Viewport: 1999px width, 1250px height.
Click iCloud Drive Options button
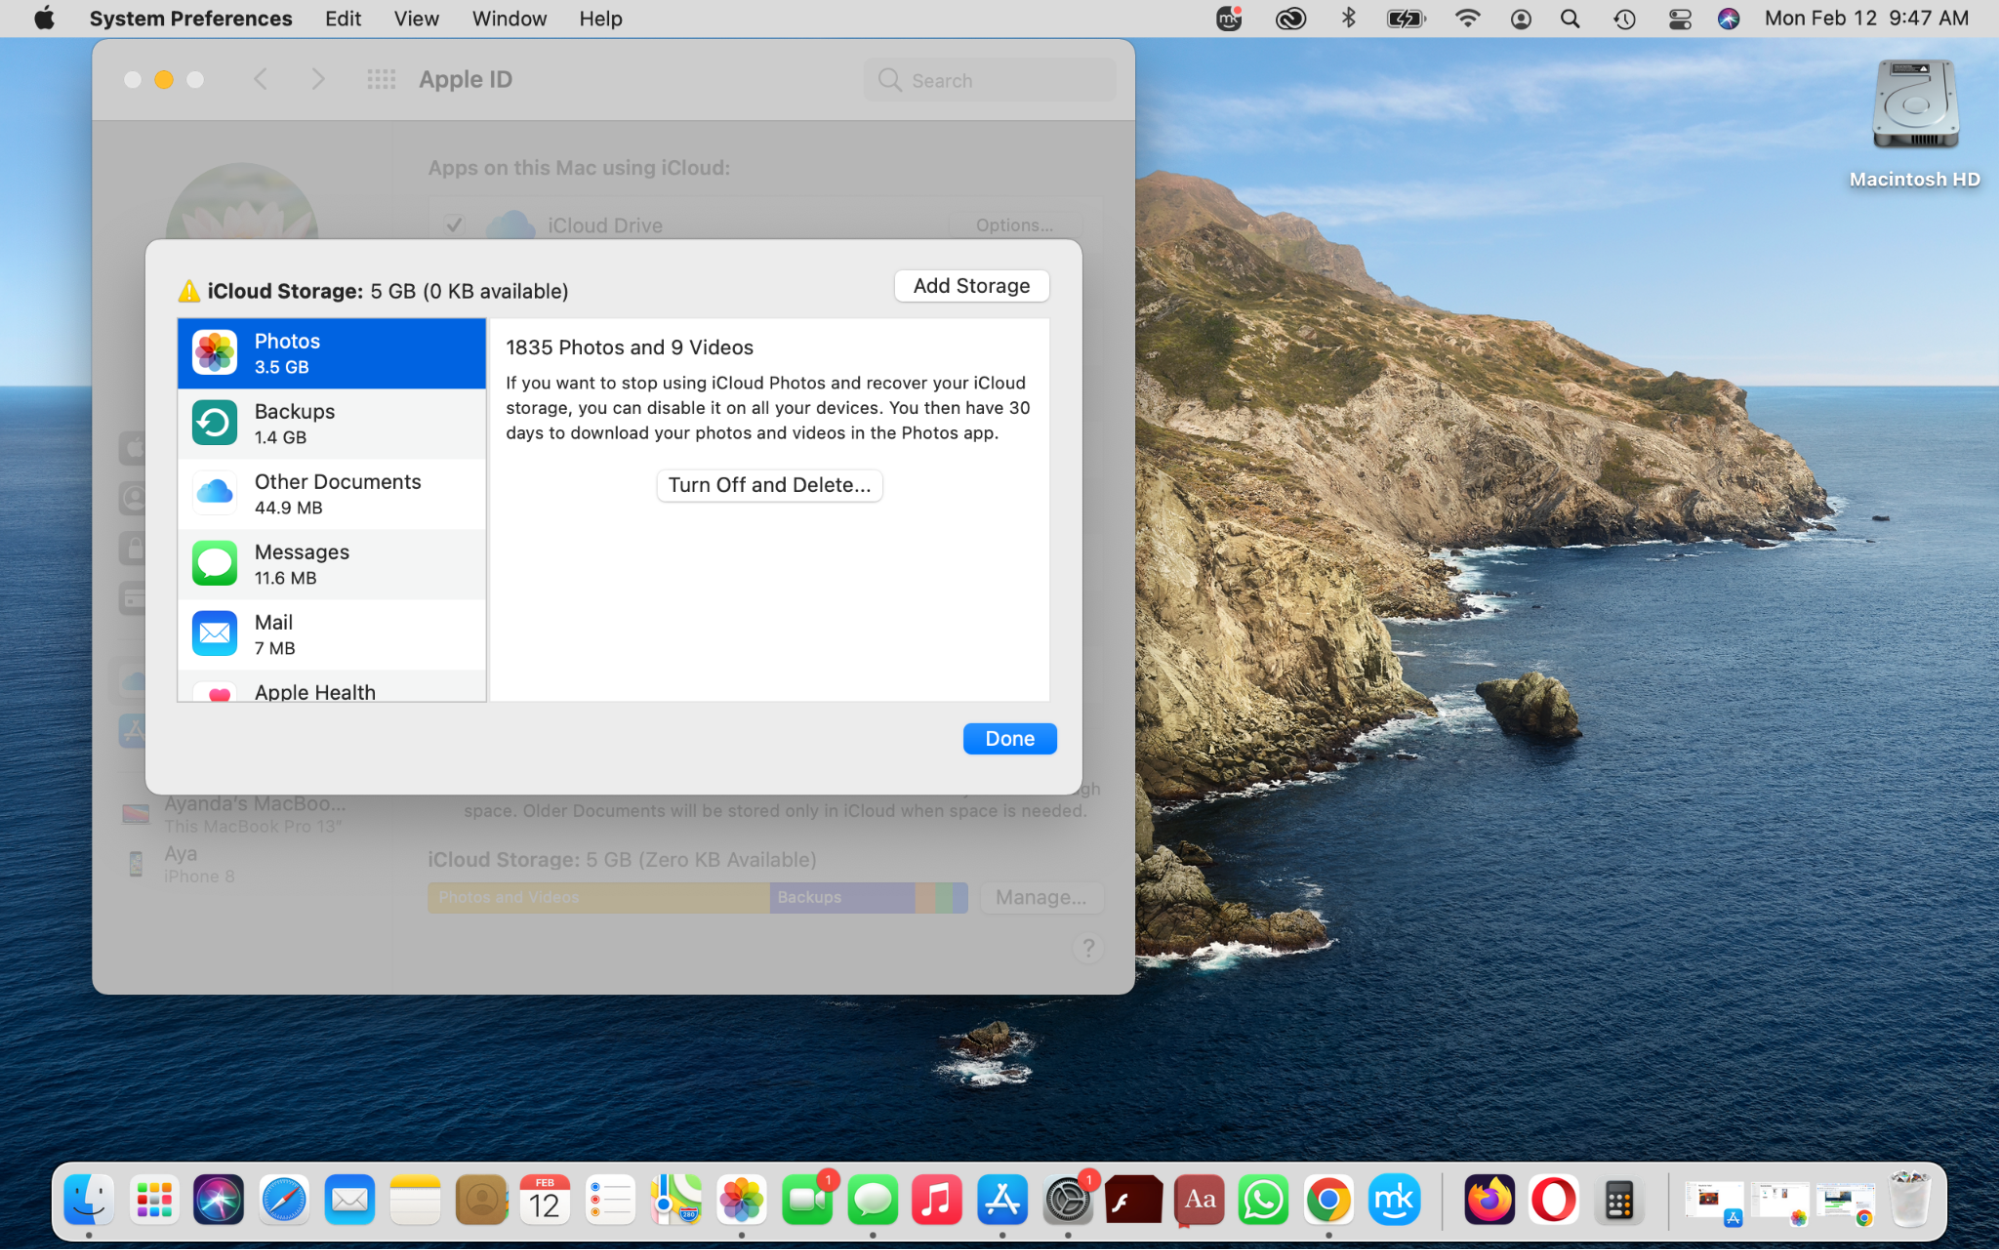click(x=1014, y=225)
